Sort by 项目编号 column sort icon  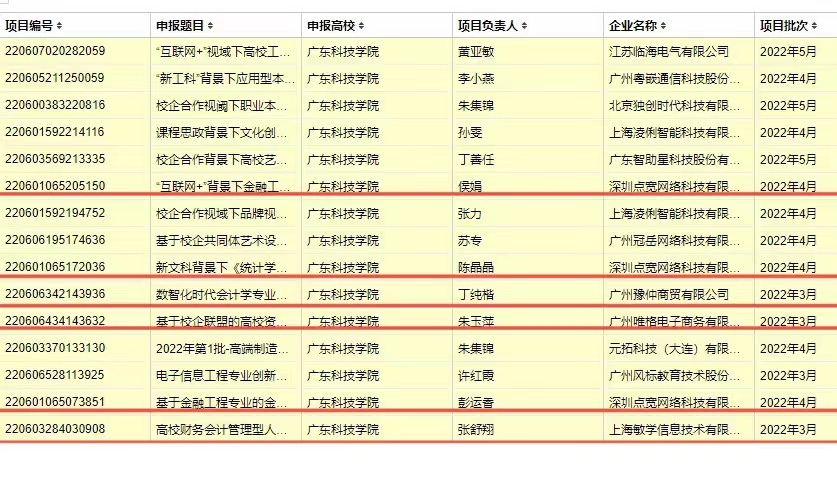tap(59, 25)
